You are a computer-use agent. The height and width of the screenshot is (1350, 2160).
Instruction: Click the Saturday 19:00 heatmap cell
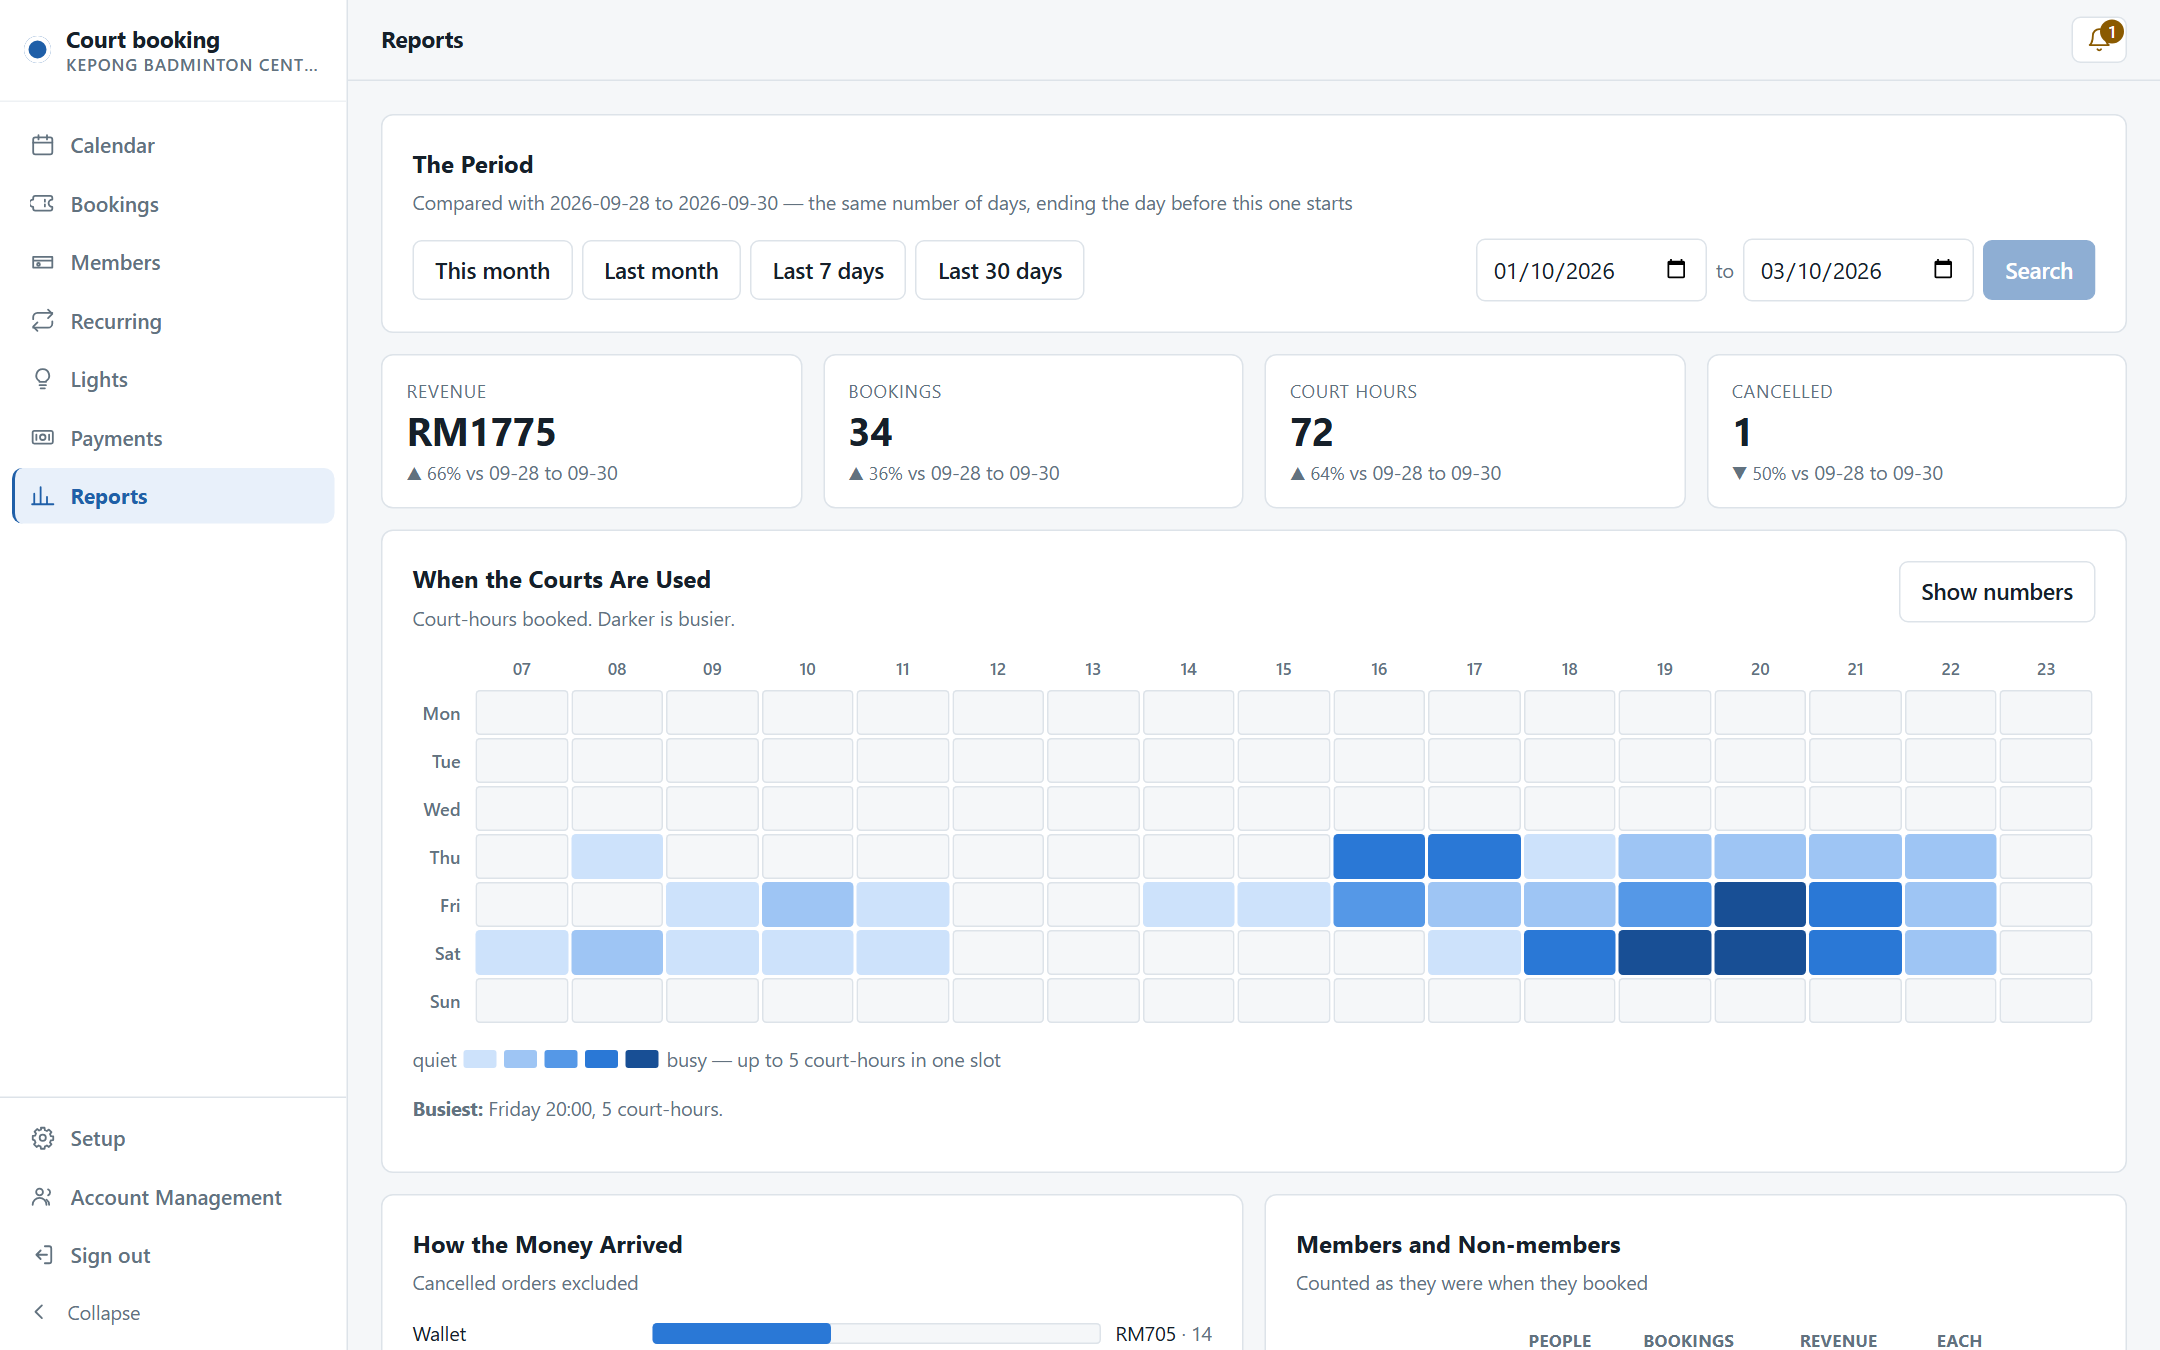coord(1665,953)
